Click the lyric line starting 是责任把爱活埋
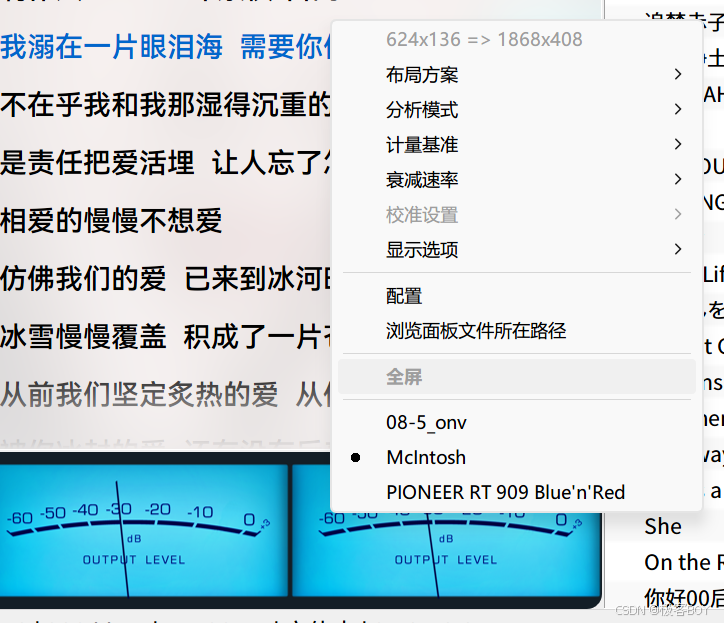The image size is (724, 623). [x=165, y=163]
